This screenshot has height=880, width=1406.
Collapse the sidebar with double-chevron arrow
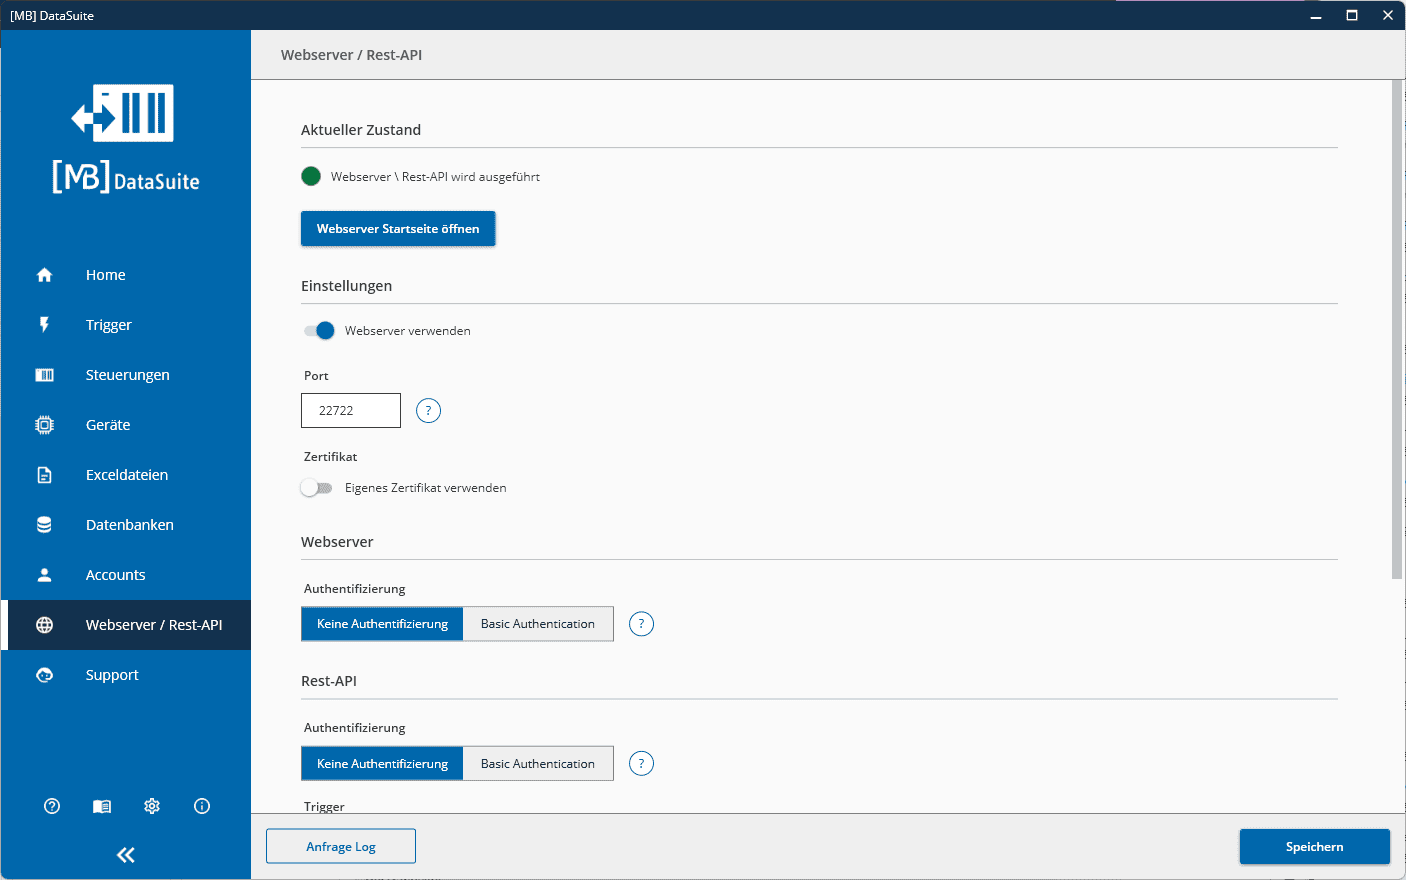[x=126, y=855]
